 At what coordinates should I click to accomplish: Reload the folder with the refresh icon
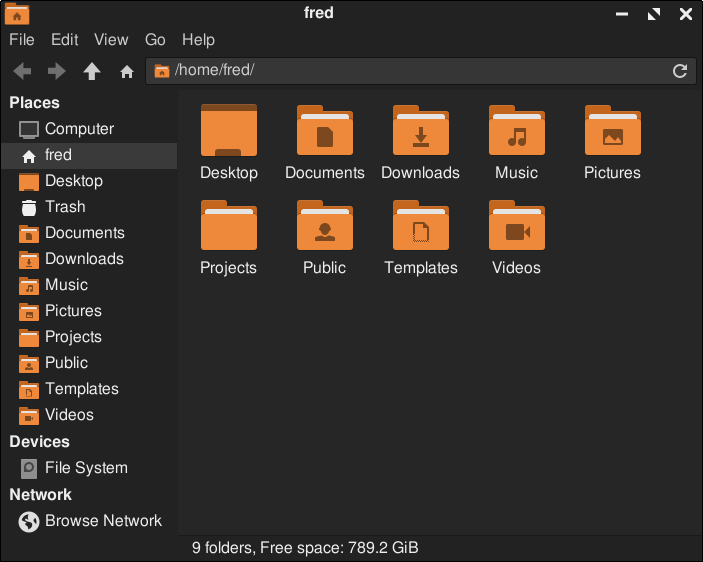(680, 71)
